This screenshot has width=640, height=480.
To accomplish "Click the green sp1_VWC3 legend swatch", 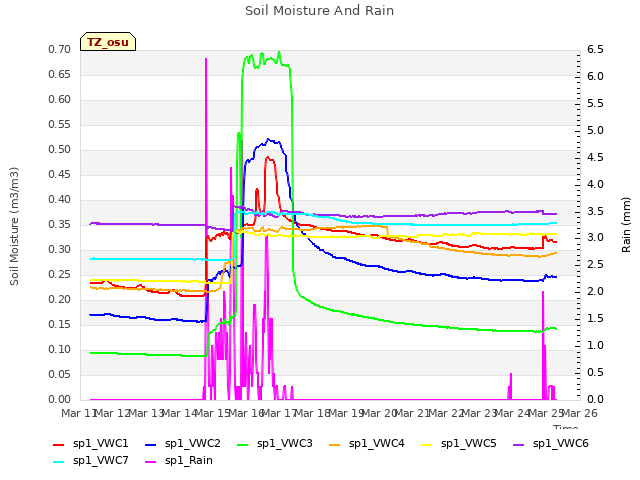I will pos(243,445).
